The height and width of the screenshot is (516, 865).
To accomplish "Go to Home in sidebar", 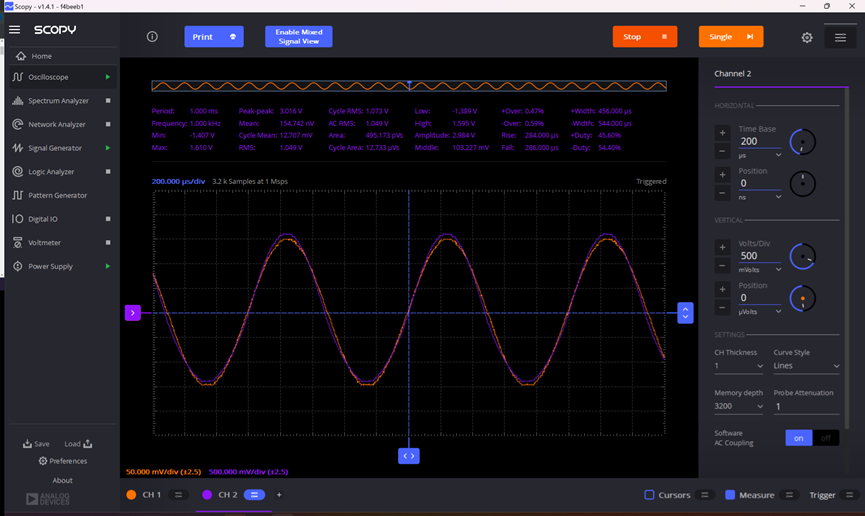I will 41,56.
